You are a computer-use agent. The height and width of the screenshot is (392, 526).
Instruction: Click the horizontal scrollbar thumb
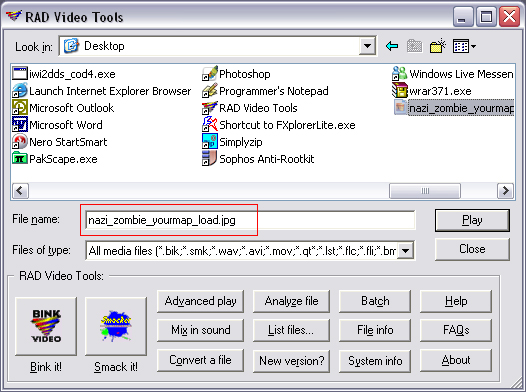(425, 191)
